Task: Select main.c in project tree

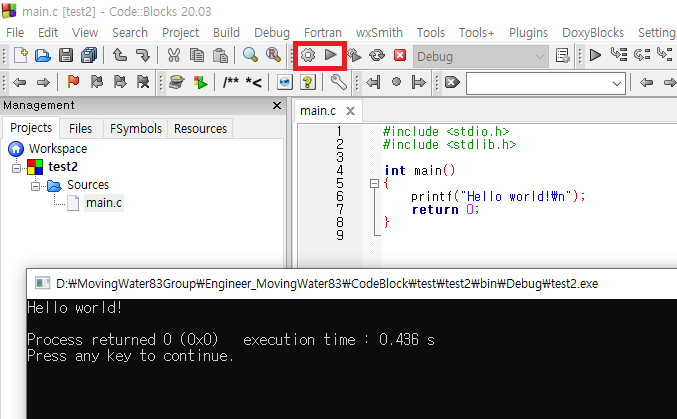Action: click(x=104, y=203)
